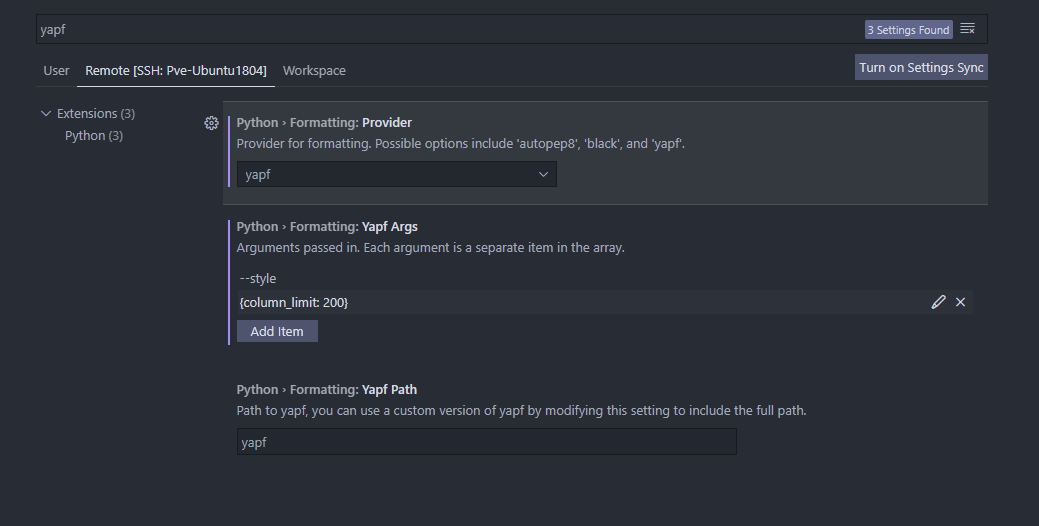Select the Remote SSH Pve-Ubuntu1804 tab
The width and height of the screenshot is (1039, 526).
[176, 71]
